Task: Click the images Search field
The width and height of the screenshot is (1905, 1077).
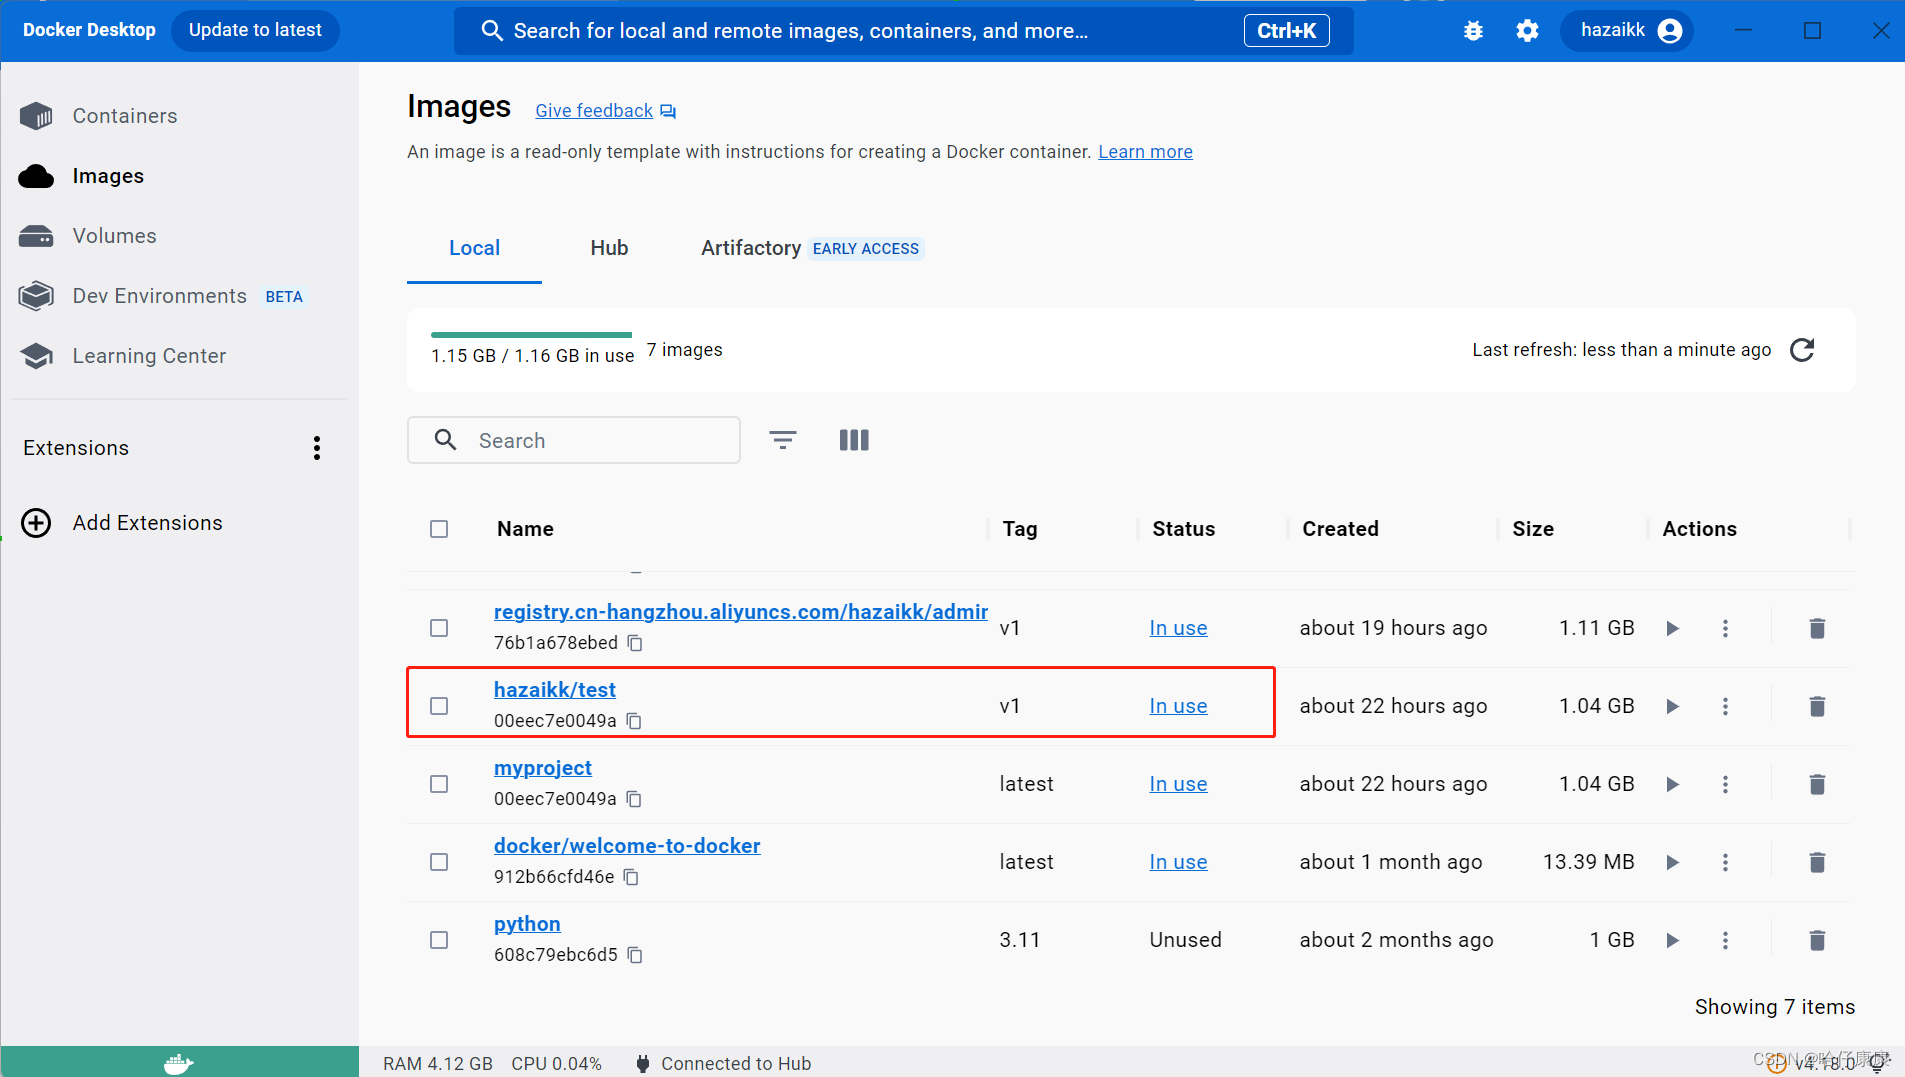Action: pos(574,440)
